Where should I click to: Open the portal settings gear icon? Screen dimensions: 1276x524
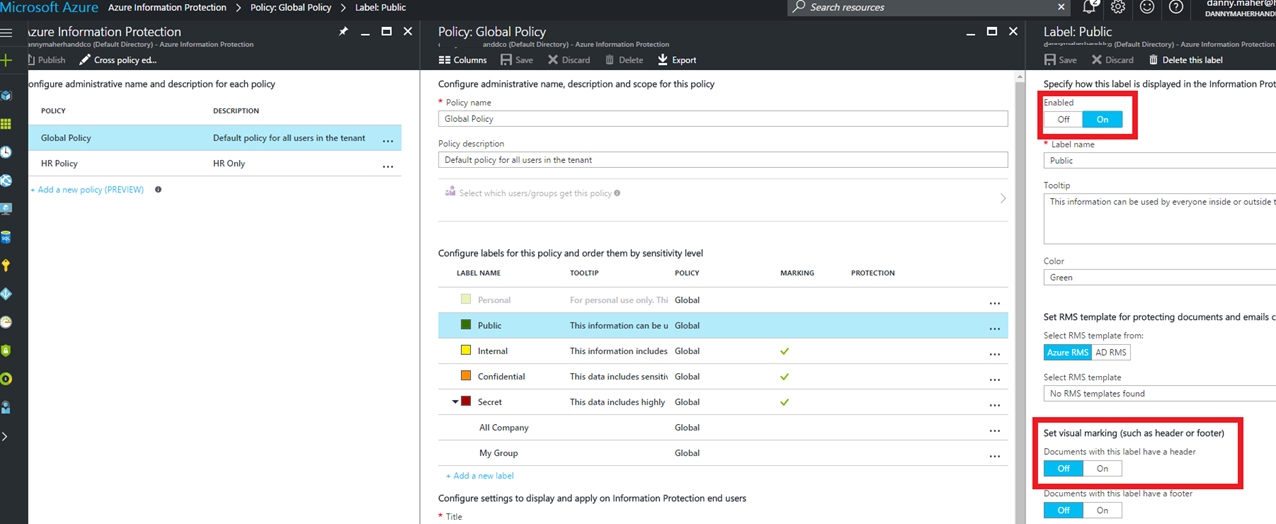coord(1118,7)
